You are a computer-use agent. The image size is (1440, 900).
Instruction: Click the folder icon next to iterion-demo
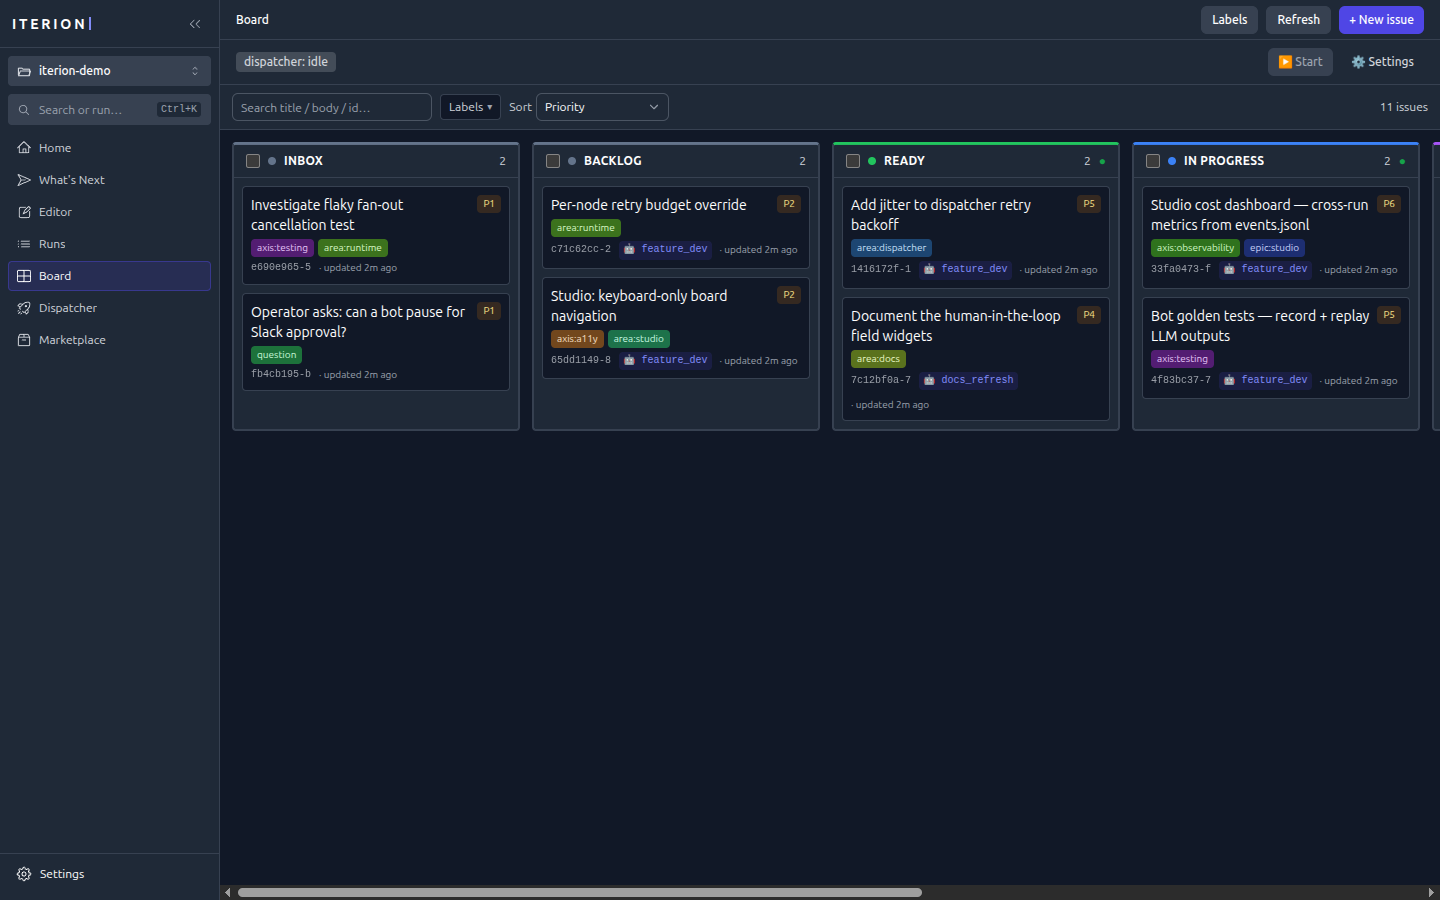click(24, 71)
